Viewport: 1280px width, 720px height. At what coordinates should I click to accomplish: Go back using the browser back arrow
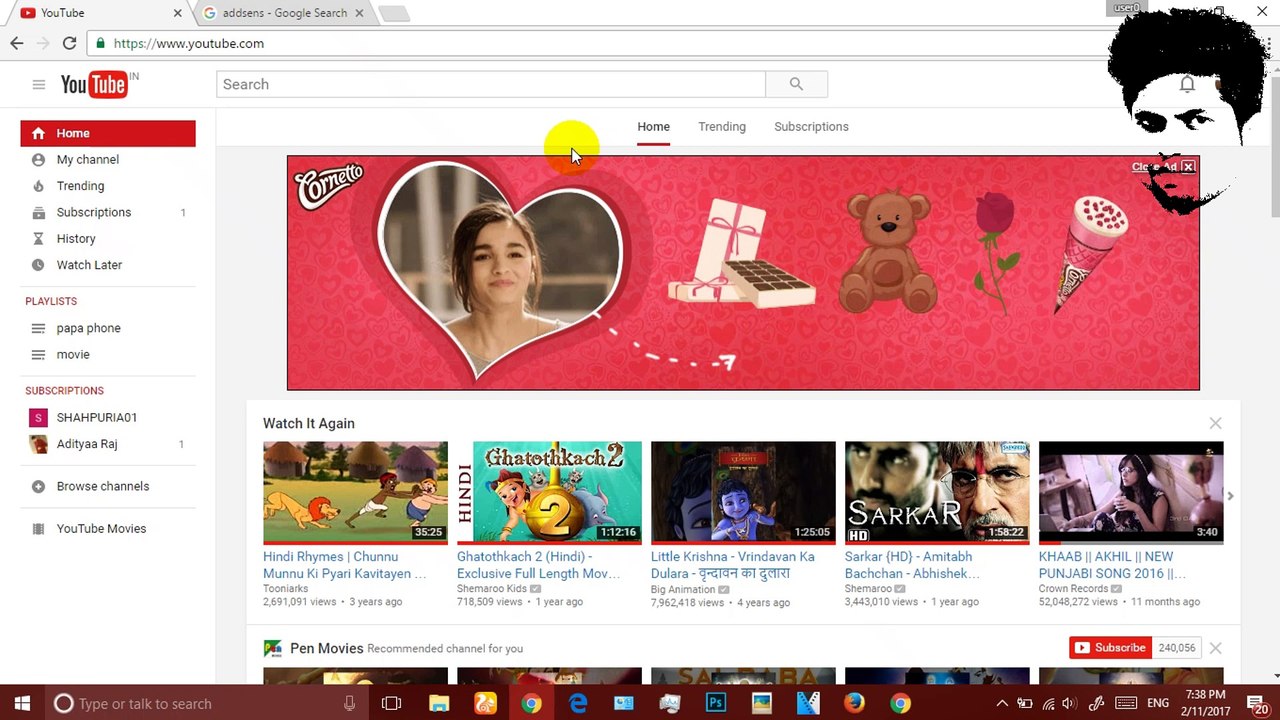tap(17, 43)
